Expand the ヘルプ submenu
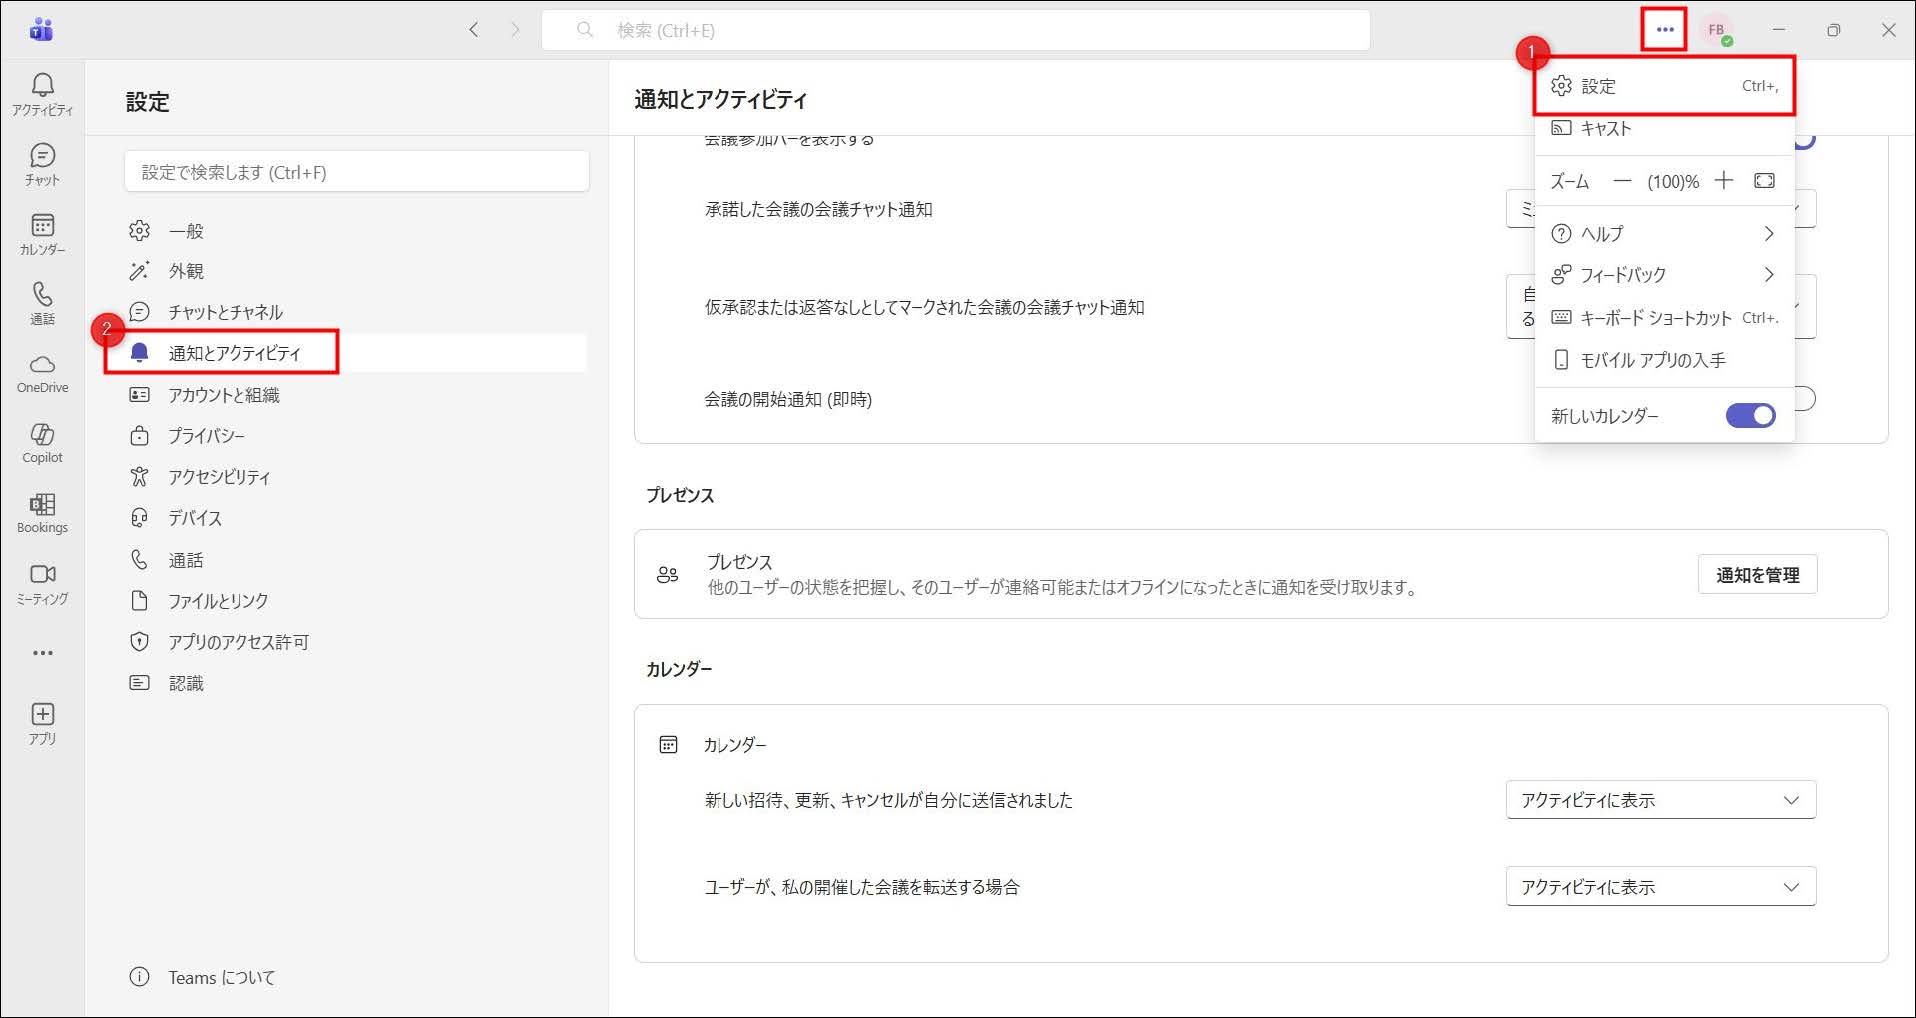This screenshot has height=1018, width=1916. 1664,234
